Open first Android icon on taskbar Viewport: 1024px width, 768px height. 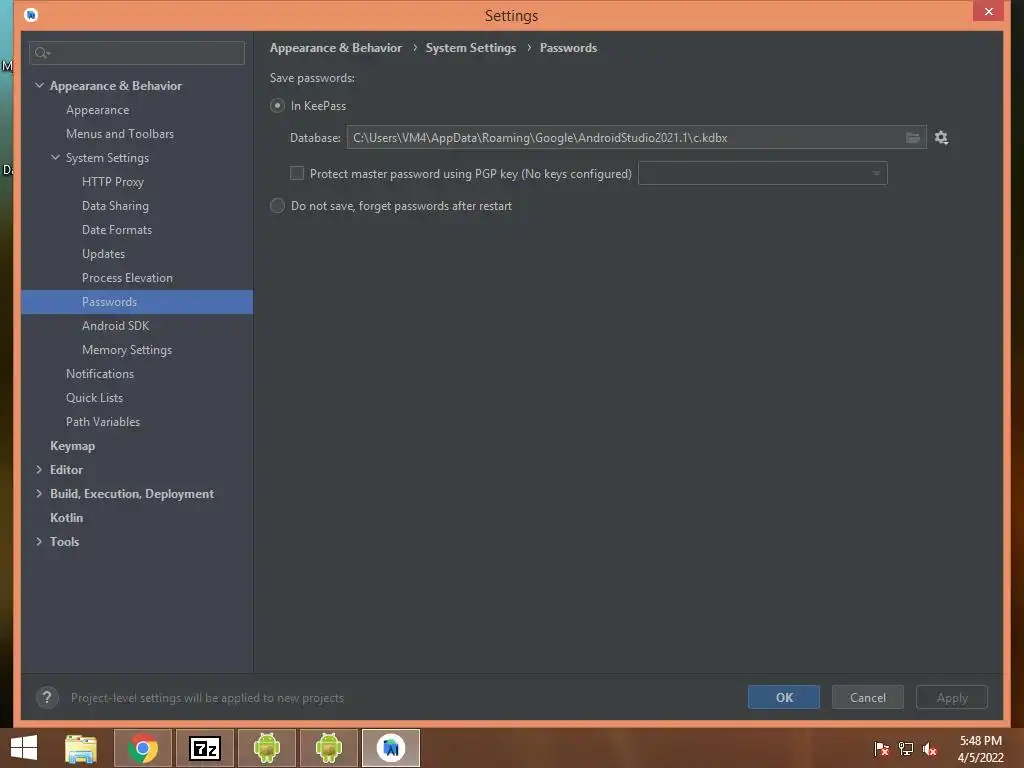tap(266, 748)
